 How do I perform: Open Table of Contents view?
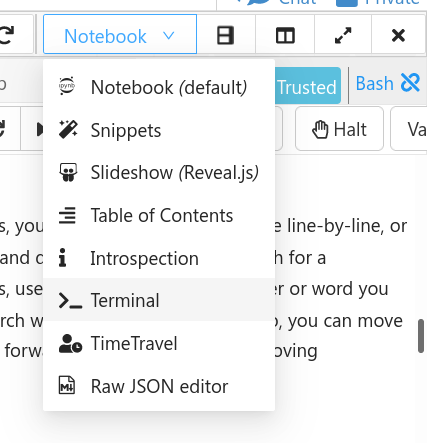[x=159, y=215]
